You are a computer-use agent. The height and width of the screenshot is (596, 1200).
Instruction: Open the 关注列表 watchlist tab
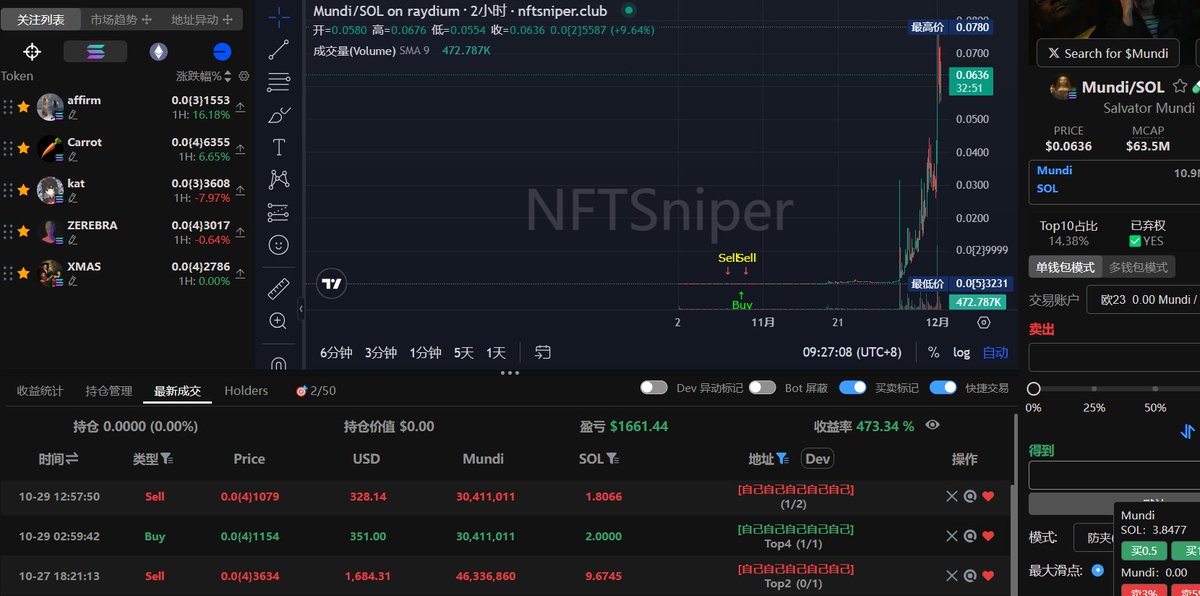coord(41,19)
